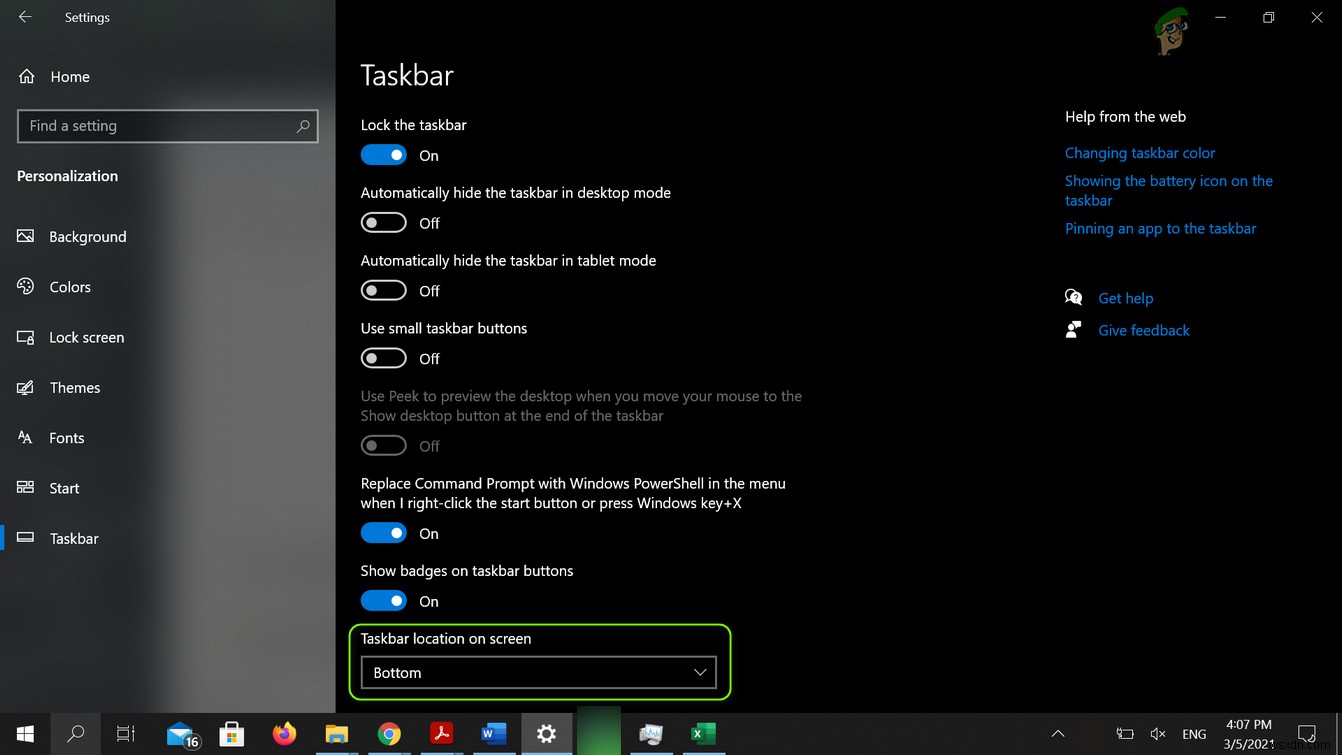Click Give feedback link

click(x=1144, y=330)
